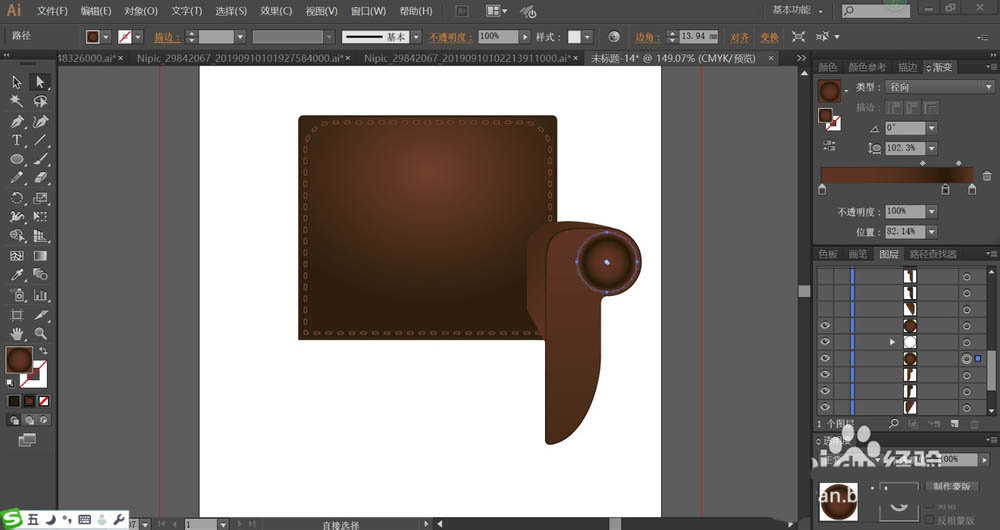1000x530 pixels.
Task: Open the 窗口(W) menu
Action: click(x=369, y=11)
